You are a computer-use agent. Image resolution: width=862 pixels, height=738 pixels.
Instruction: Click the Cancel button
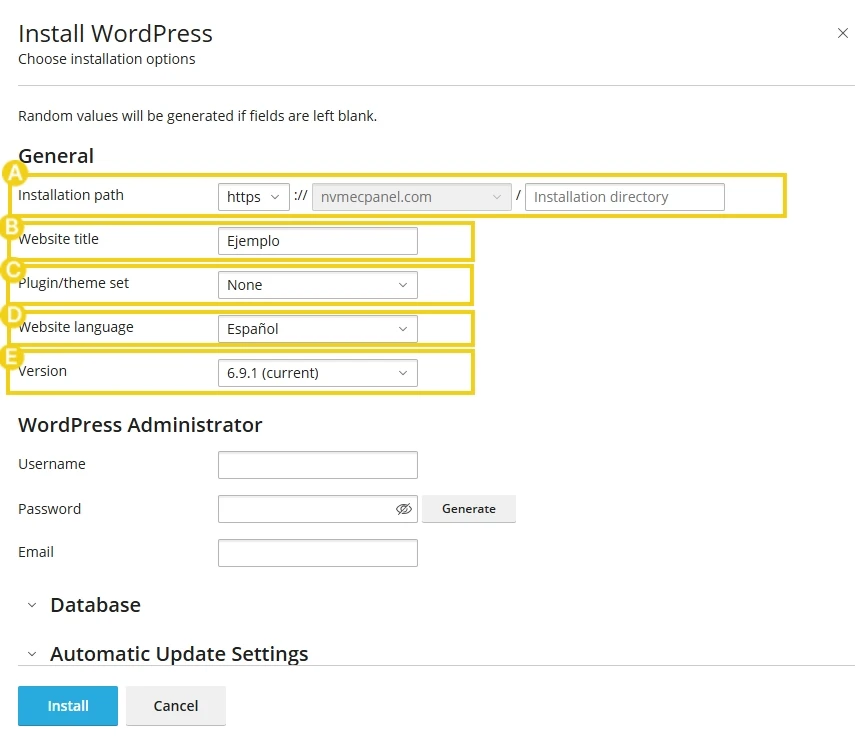coord(176,705)
